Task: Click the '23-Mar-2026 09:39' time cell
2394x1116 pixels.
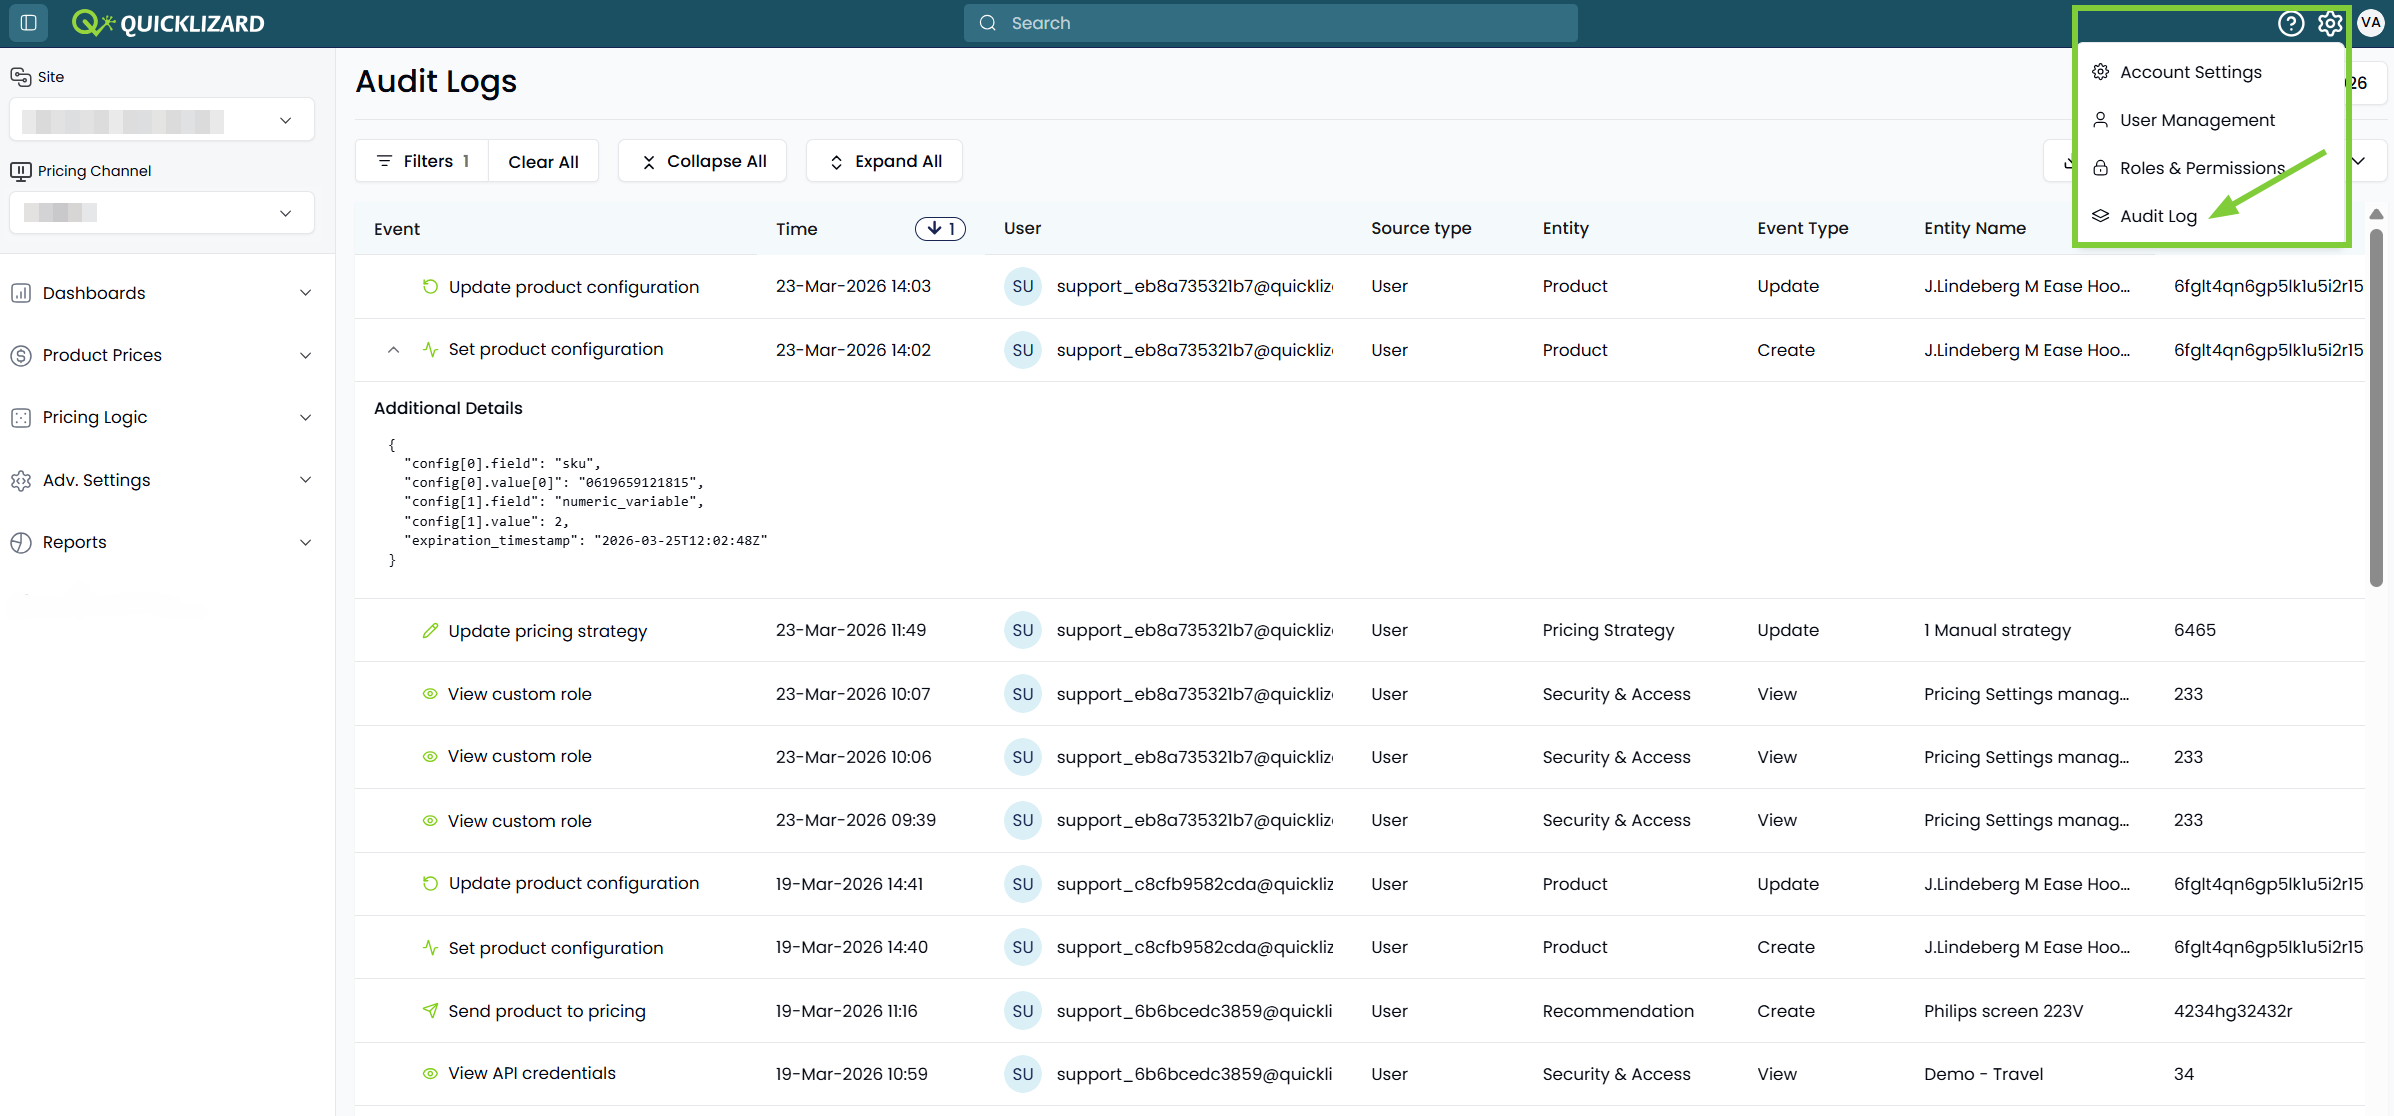Action: [856, 820]
